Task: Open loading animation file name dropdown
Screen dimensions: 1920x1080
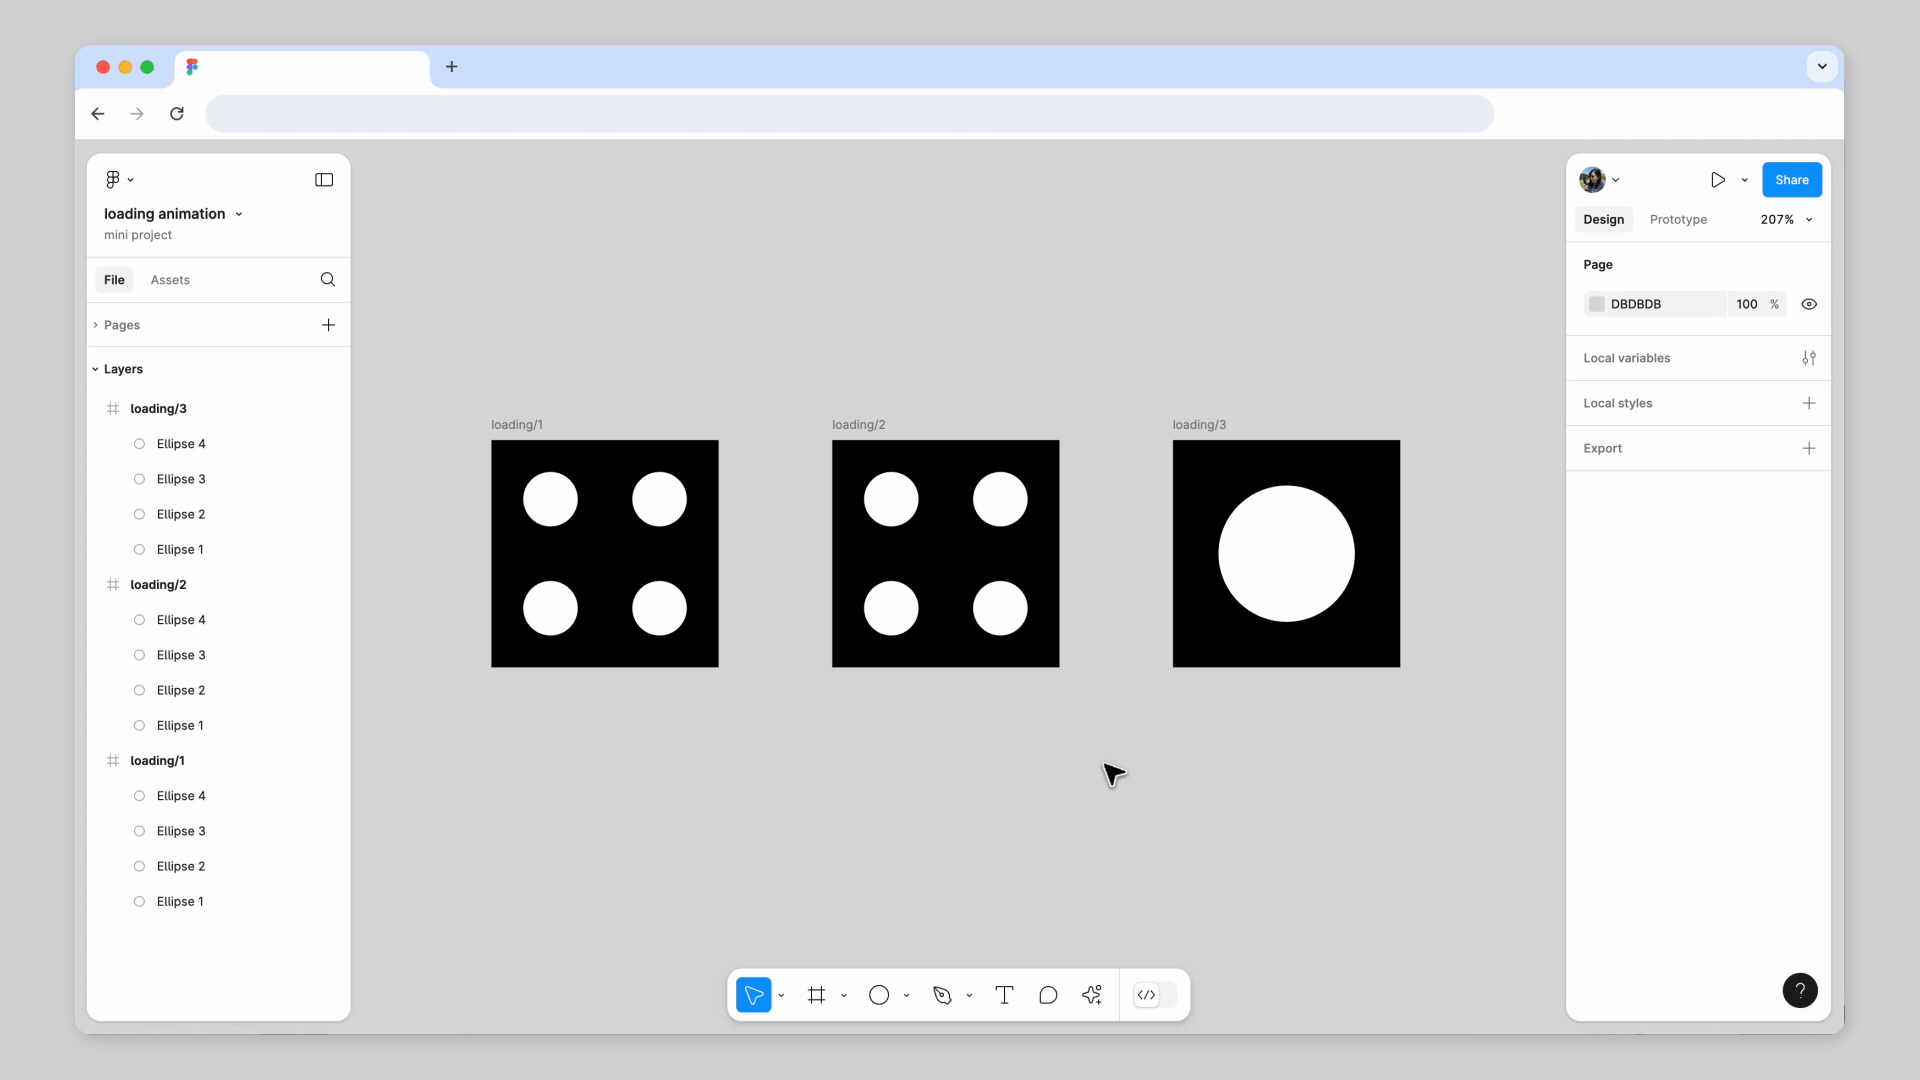Action: point(239,214)
